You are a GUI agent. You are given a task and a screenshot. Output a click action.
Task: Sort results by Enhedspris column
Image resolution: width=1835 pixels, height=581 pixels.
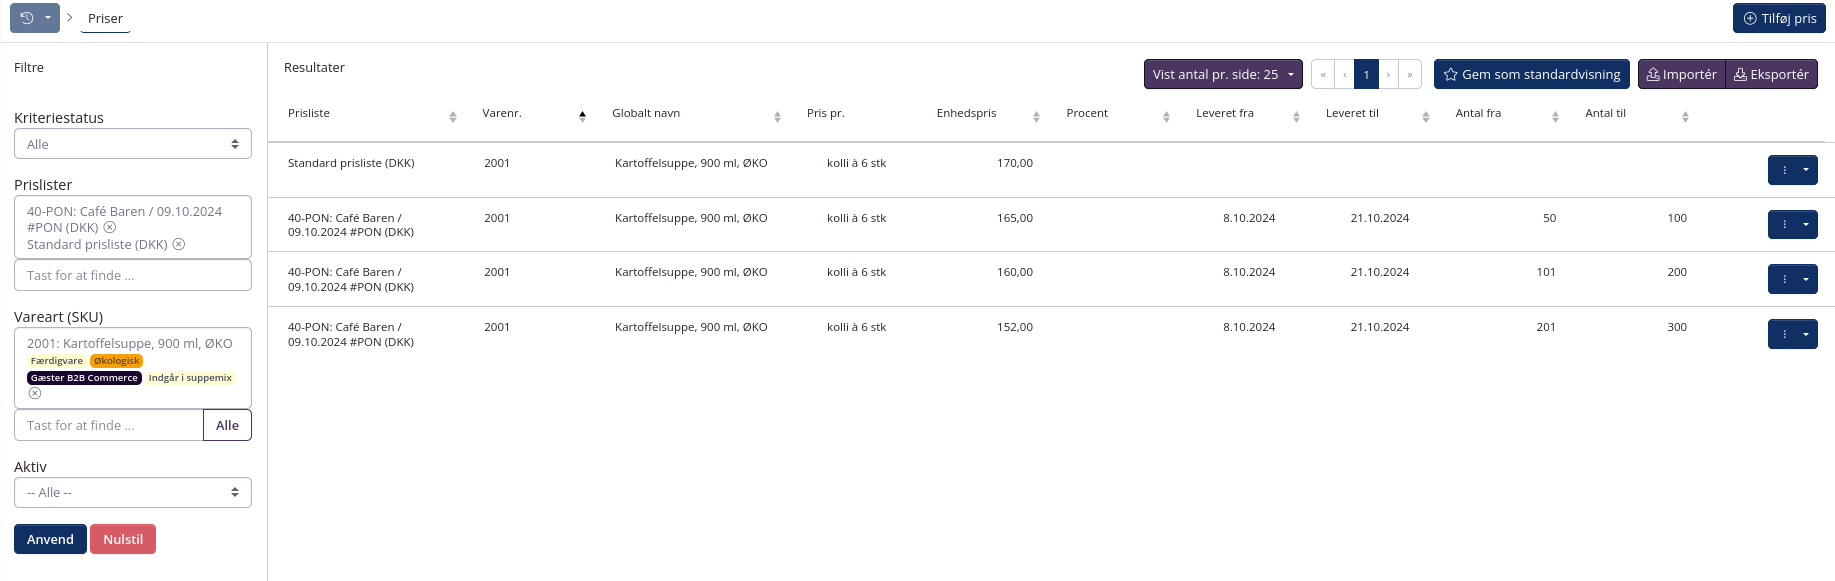point(1036,117)
